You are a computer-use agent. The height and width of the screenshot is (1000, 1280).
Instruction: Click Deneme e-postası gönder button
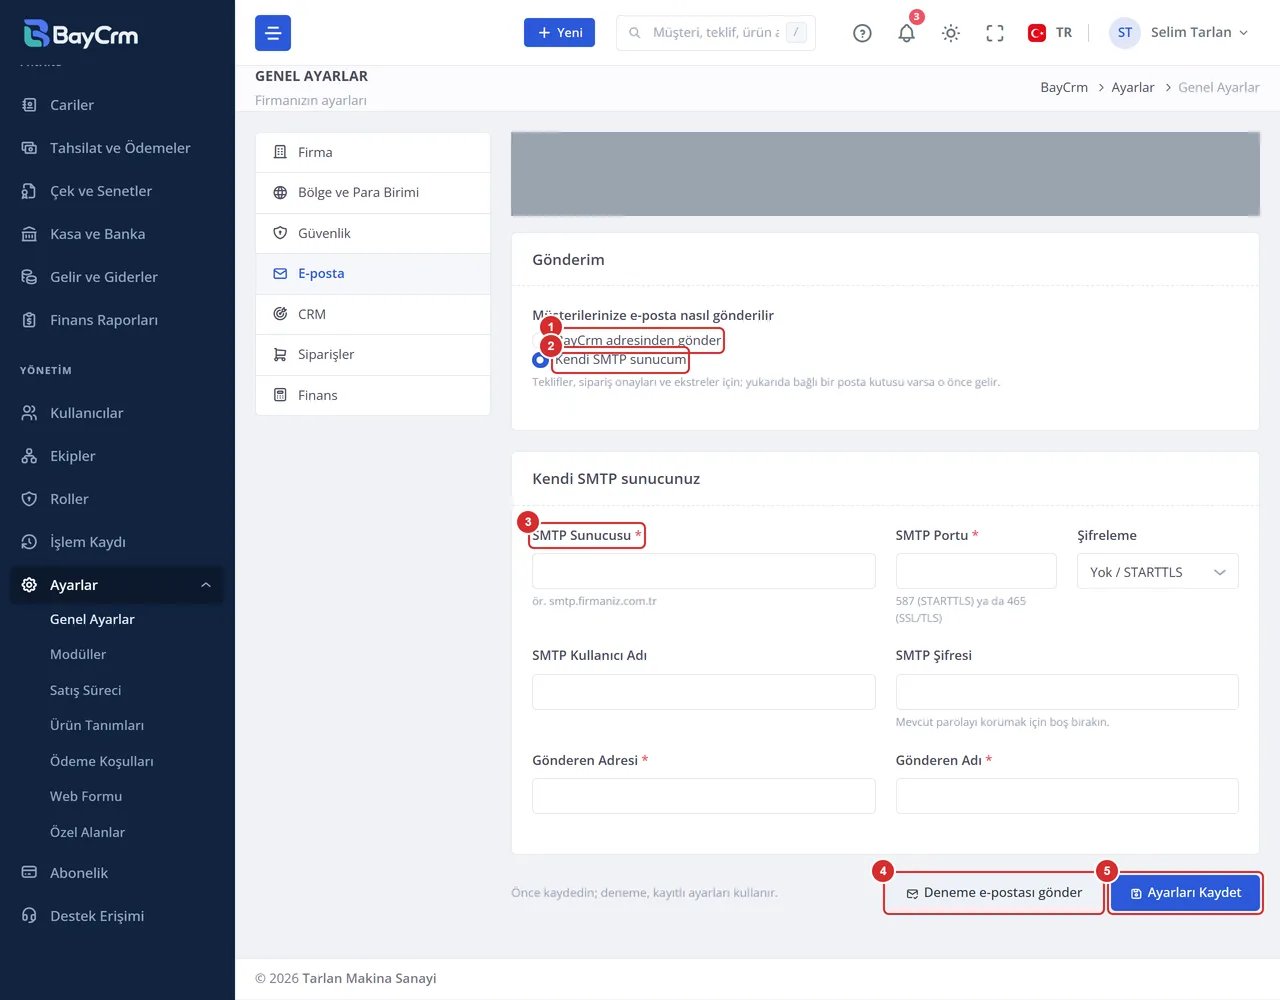pos(994,893)
